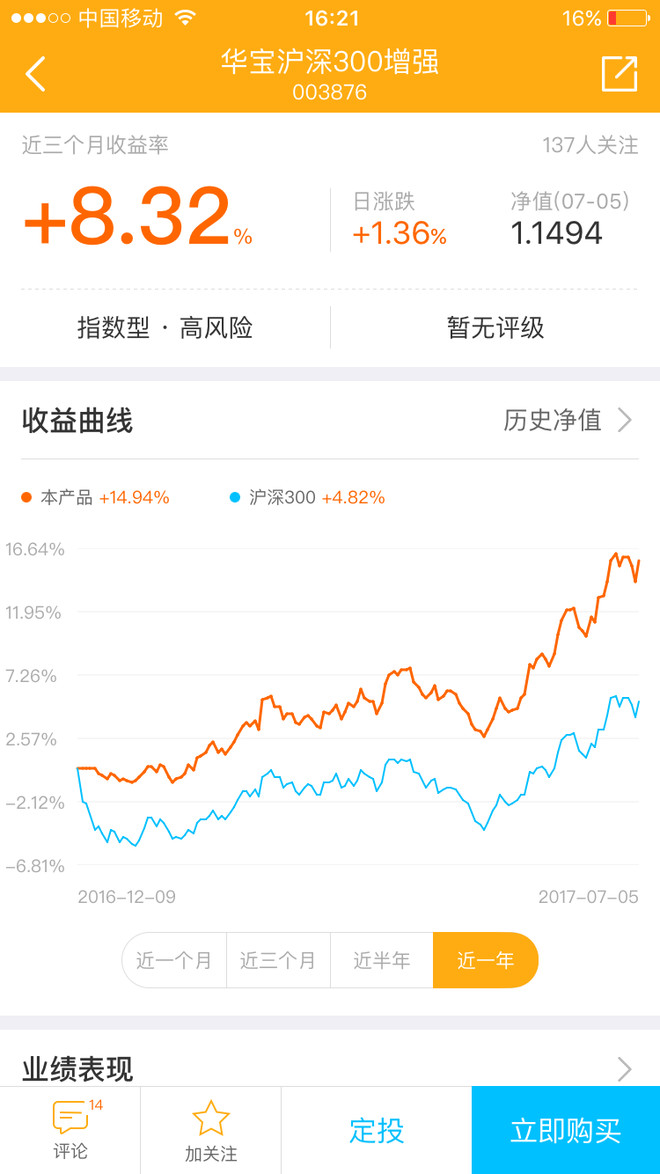Open the 评论 section via bottom bar icon
660x1174 pixels.
click(x=68, y=1126)
